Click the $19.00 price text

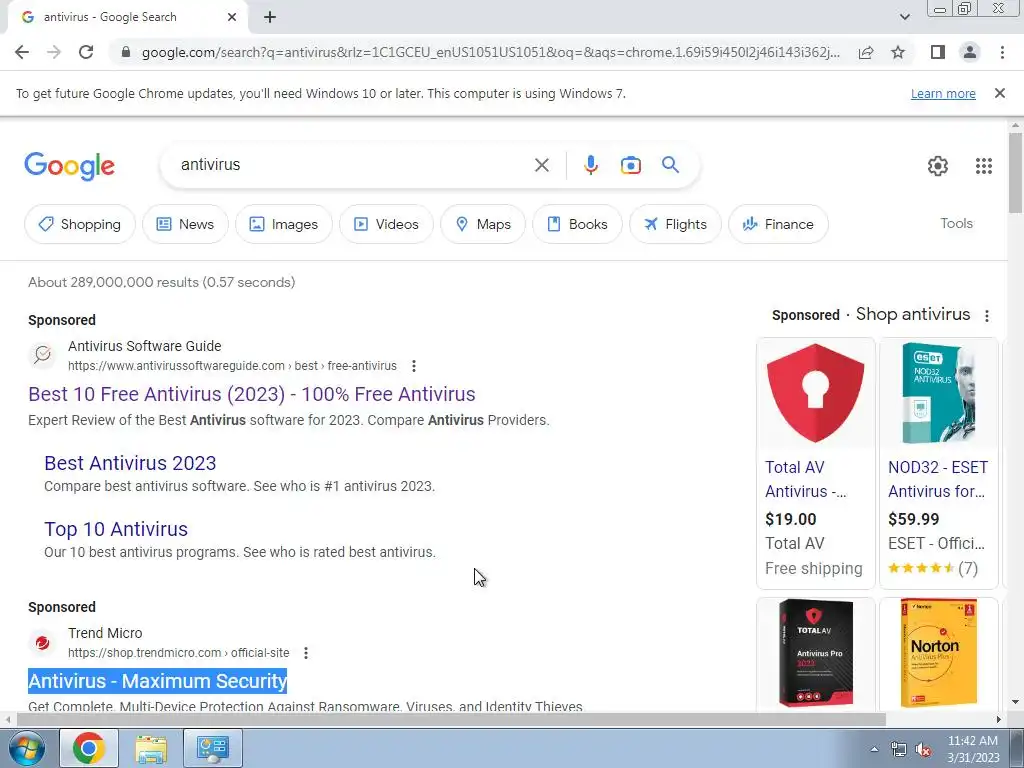[790, 520]
